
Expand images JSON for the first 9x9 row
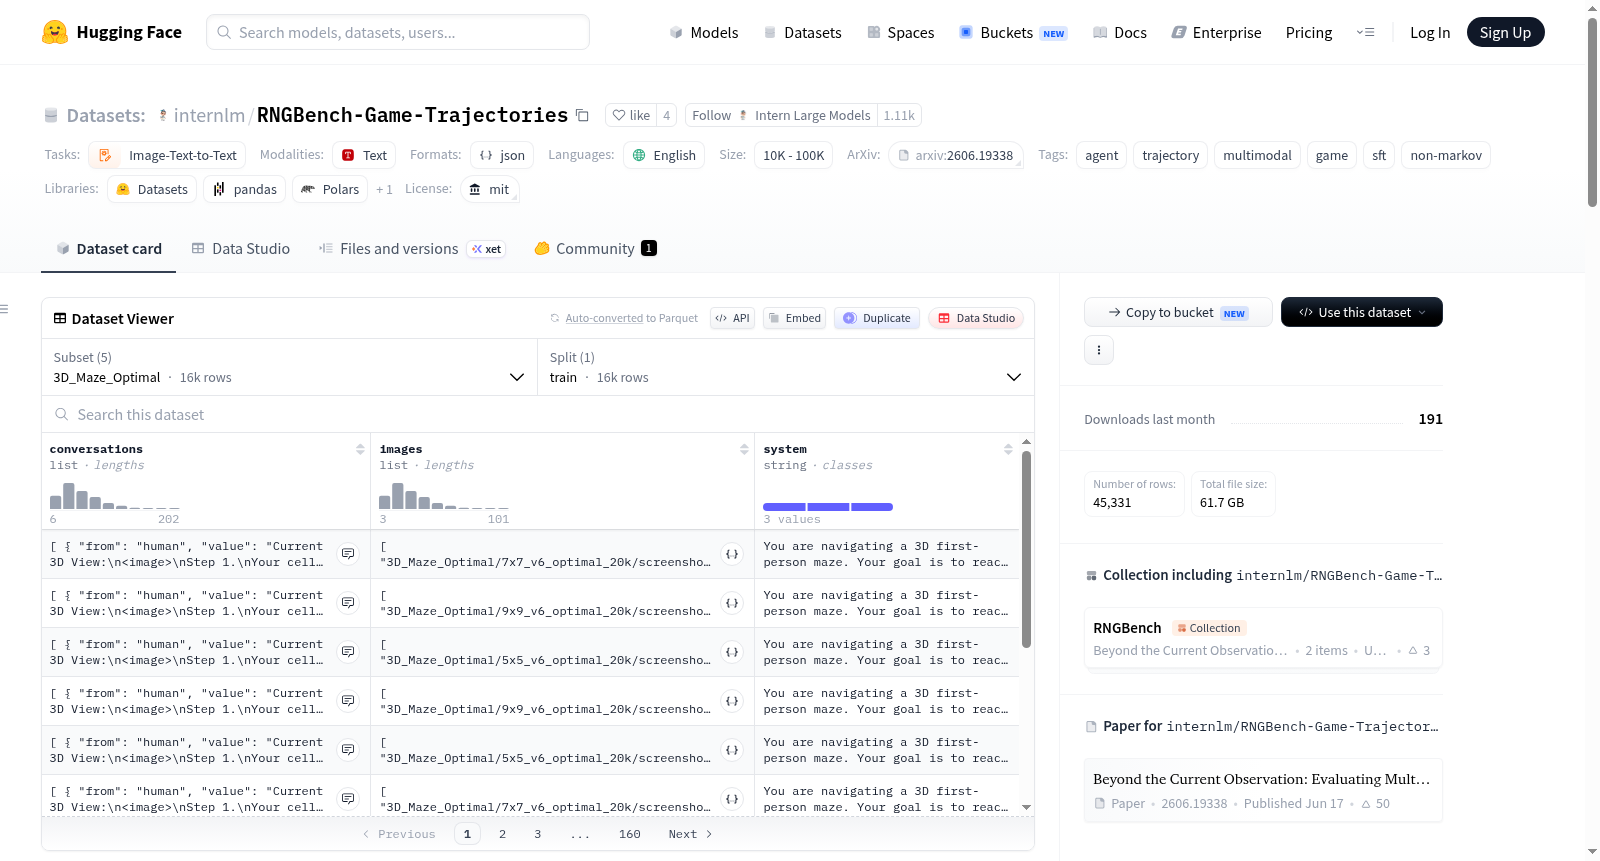click(x=732, y=603)
